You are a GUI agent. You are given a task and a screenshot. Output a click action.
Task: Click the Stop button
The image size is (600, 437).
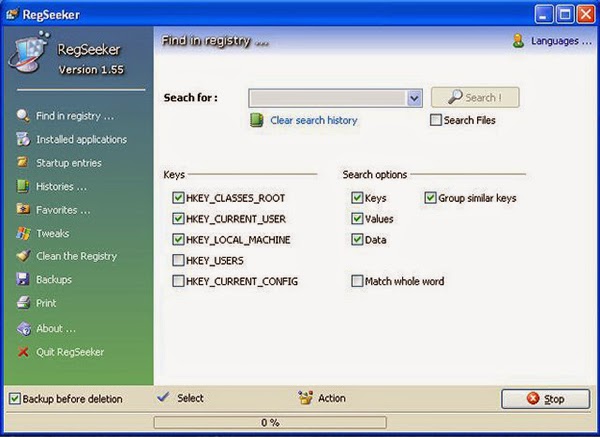546,399
